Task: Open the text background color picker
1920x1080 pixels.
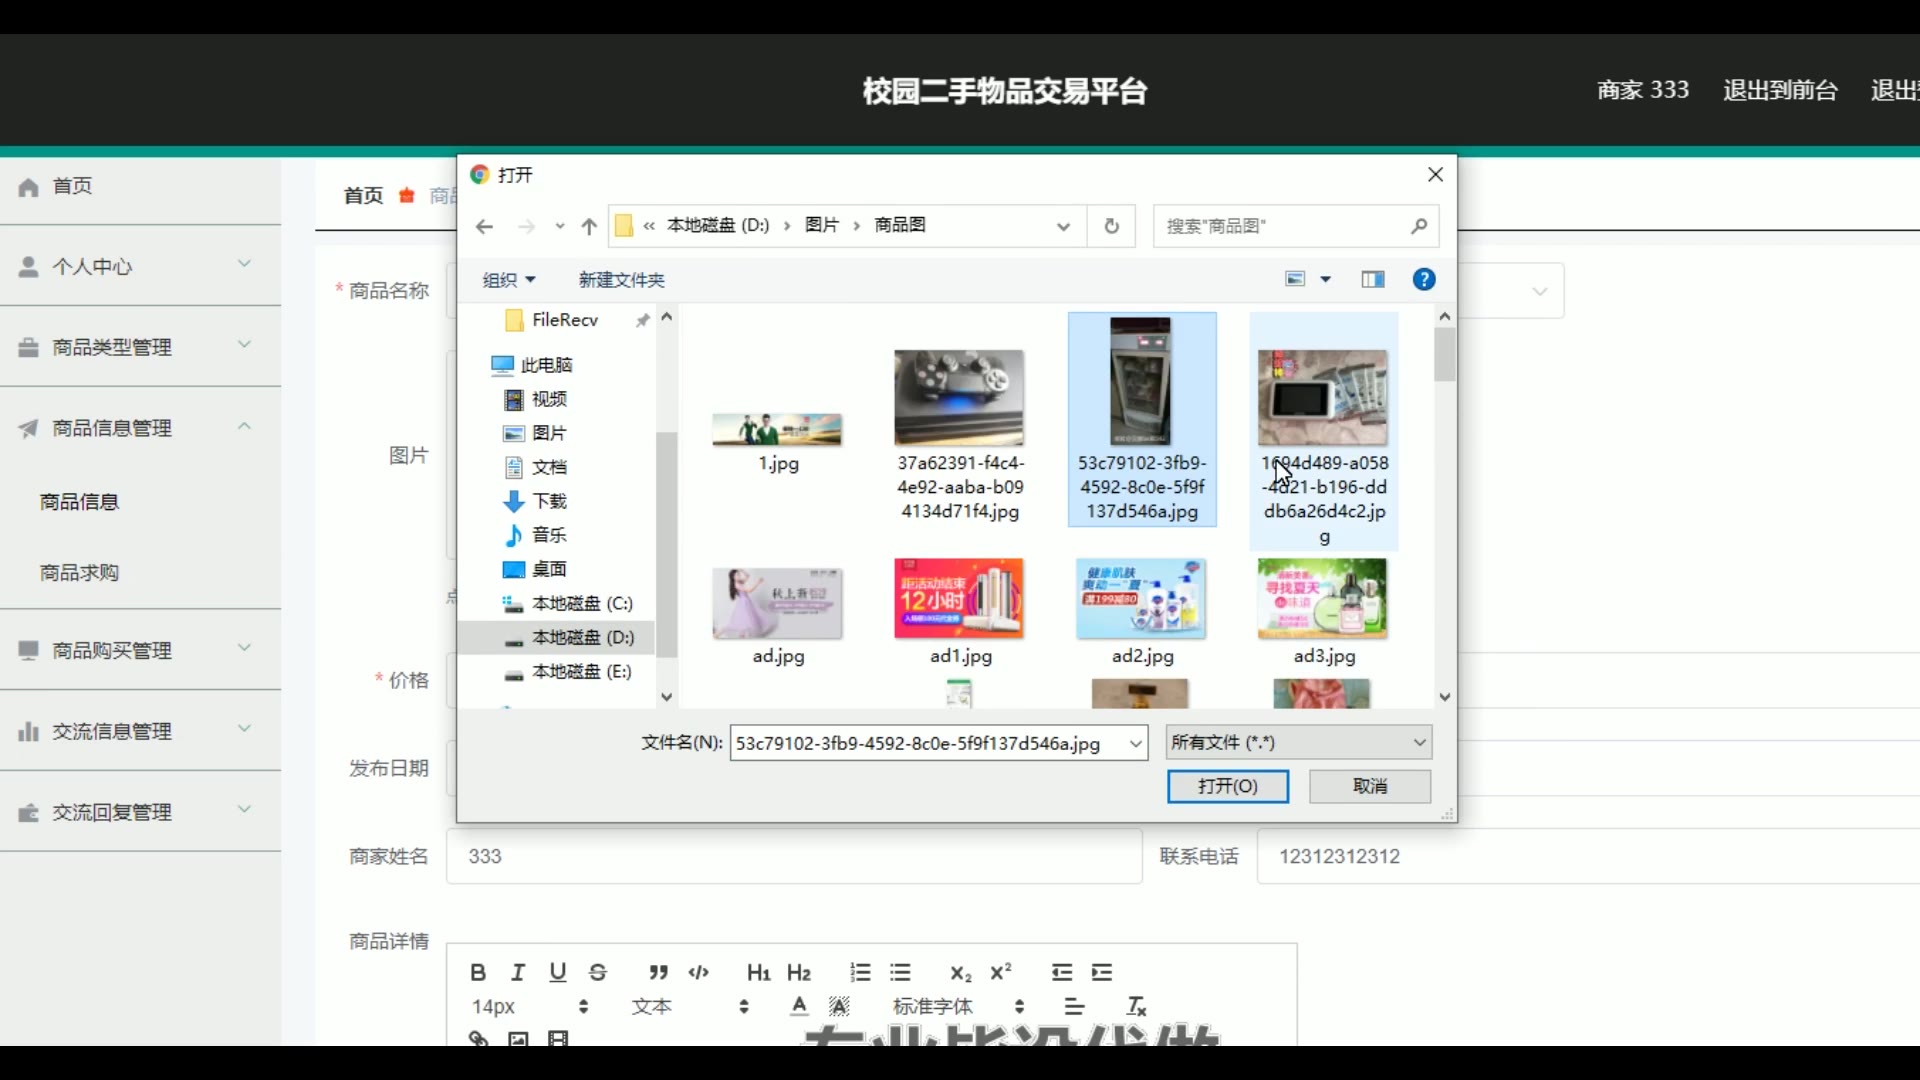Action: pyautogui.click(x=839, y=1006)
